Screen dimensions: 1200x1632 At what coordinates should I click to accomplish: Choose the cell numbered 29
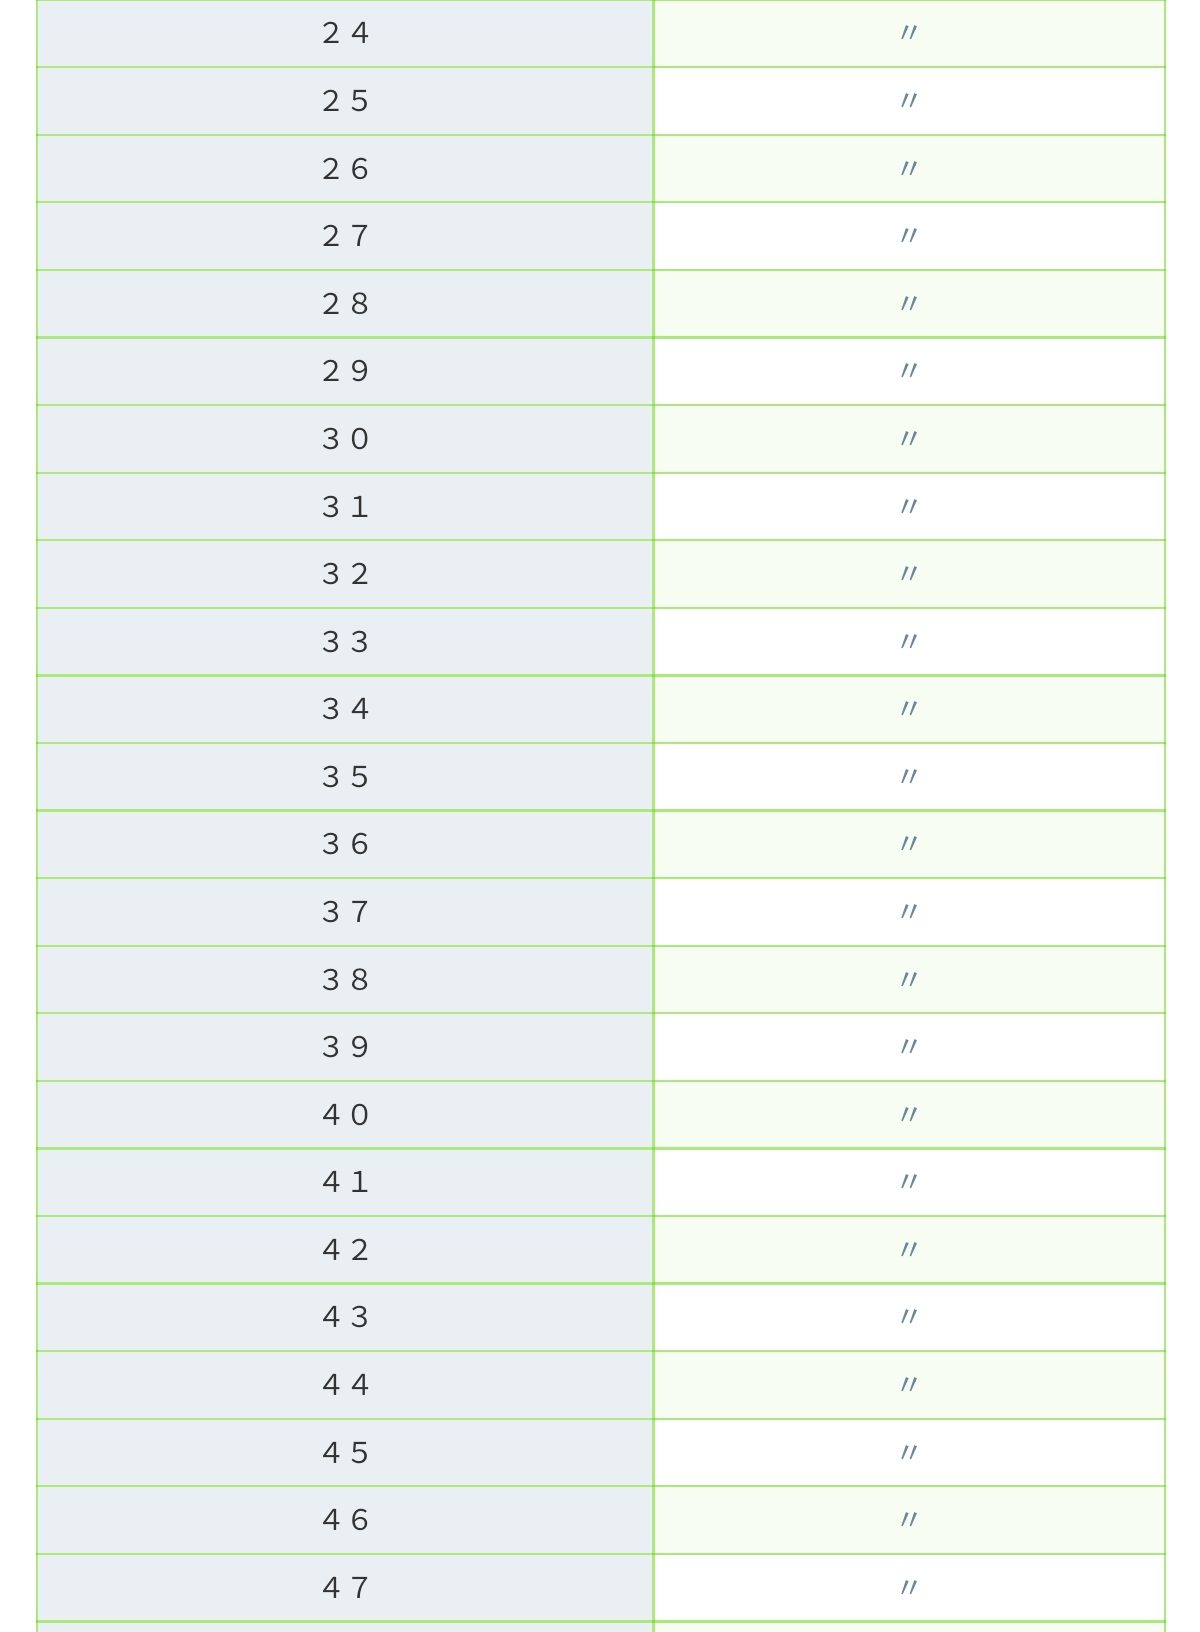(x=345, y=372)
